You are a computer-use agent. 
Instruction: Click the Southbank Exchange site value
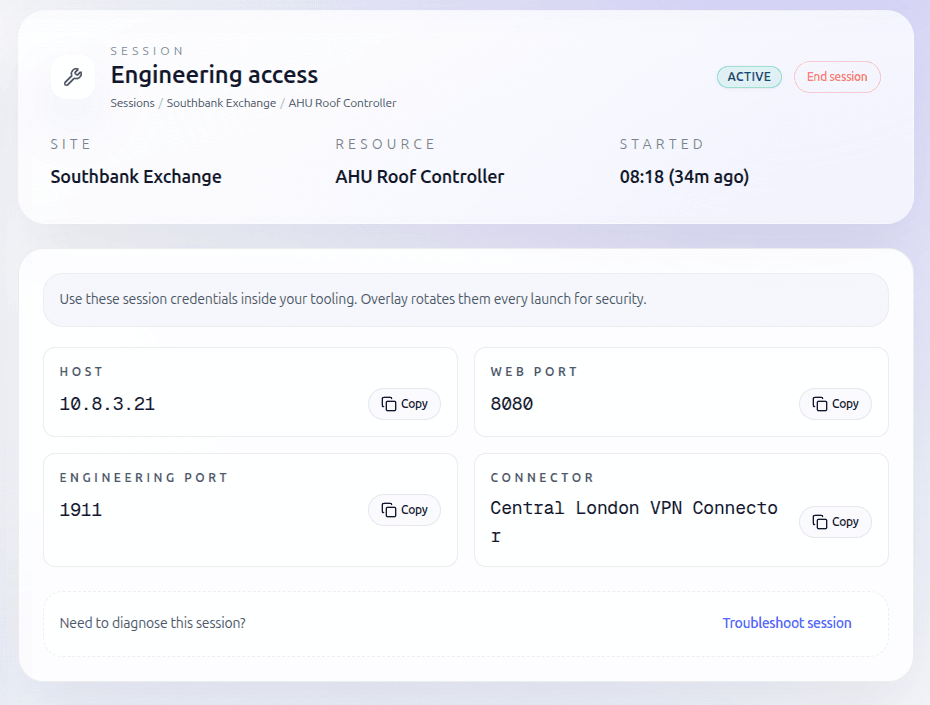[136, 177]
